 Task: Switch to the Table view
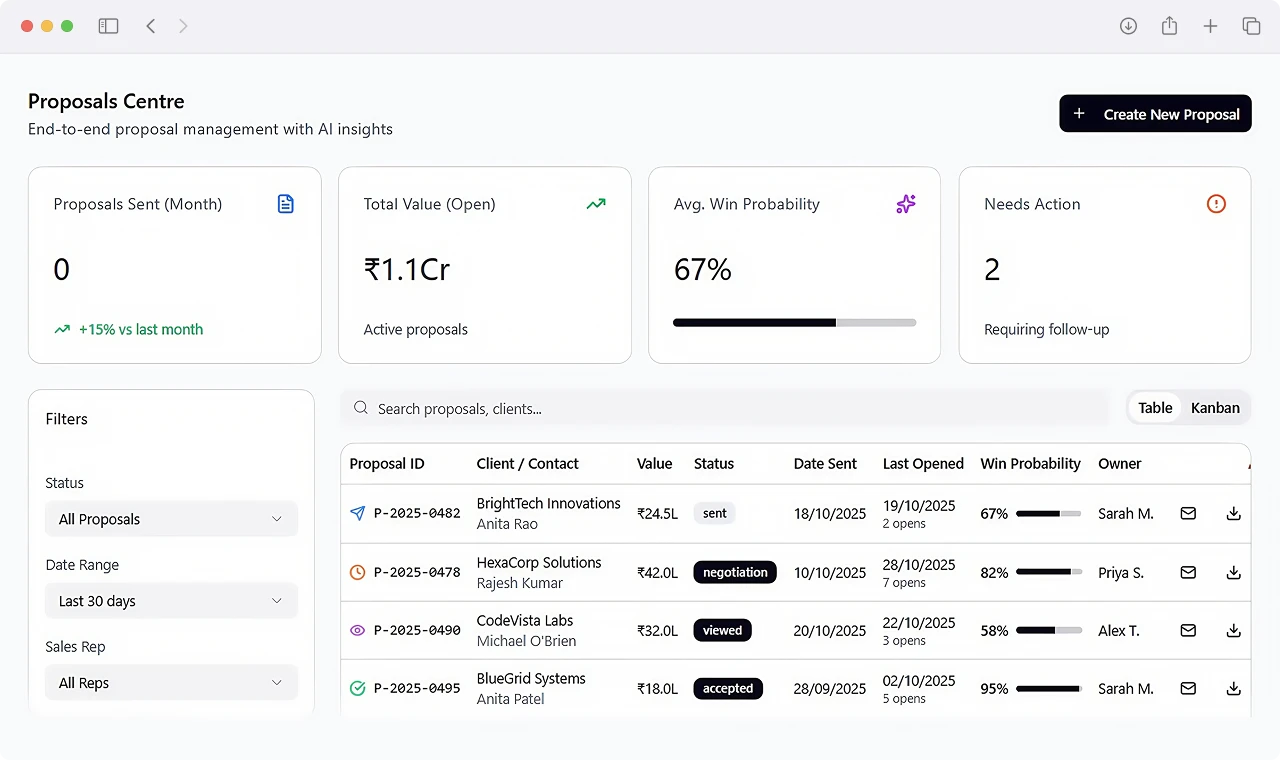1155,408
